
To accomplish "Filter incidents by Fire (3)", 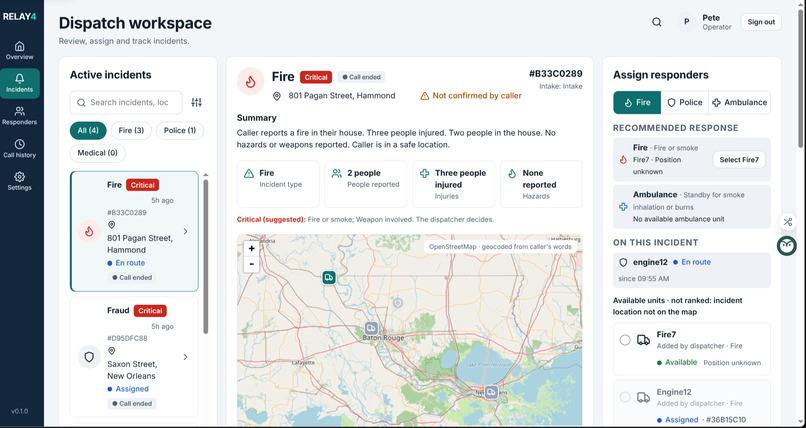I will 131,131.
